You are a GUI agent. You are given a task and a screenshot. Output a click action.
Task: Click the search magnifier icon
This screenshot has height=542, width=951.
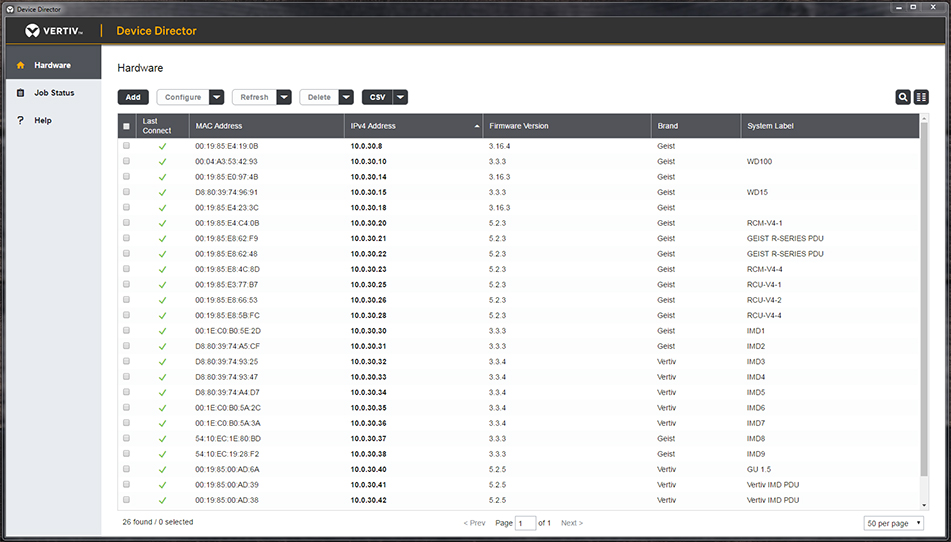(903, 97)
